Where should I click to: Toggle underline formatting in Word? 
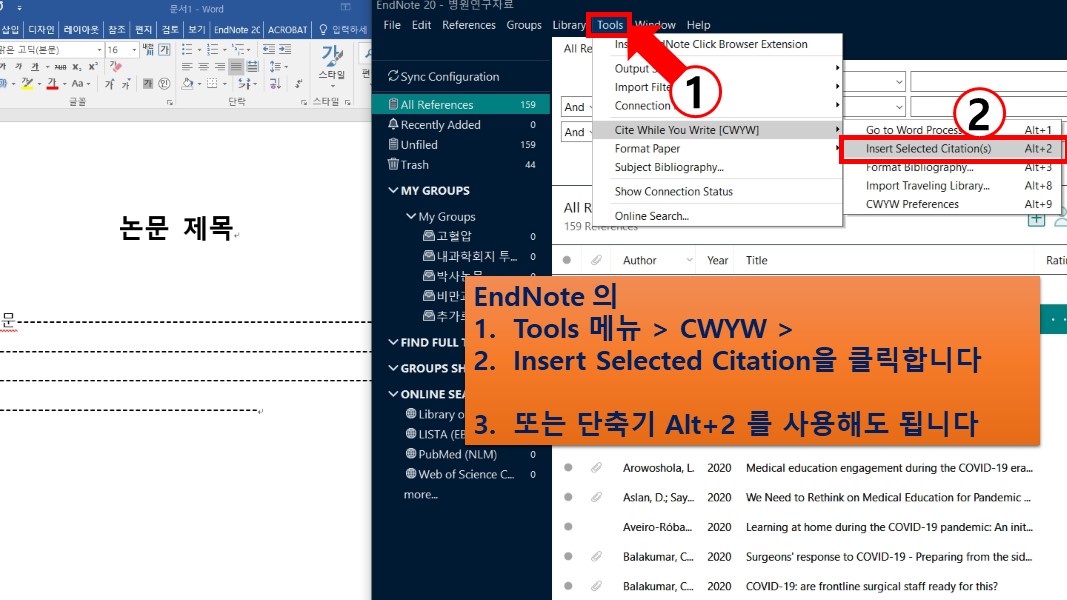[x=35, y=67]
